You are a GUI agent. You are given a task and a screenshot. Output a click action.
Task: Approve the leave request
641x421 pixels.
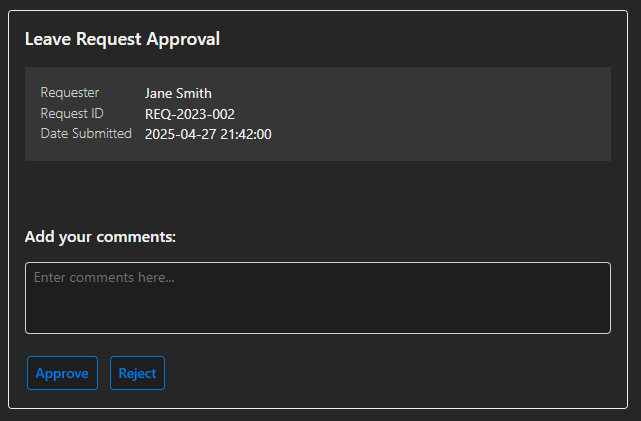63,373
